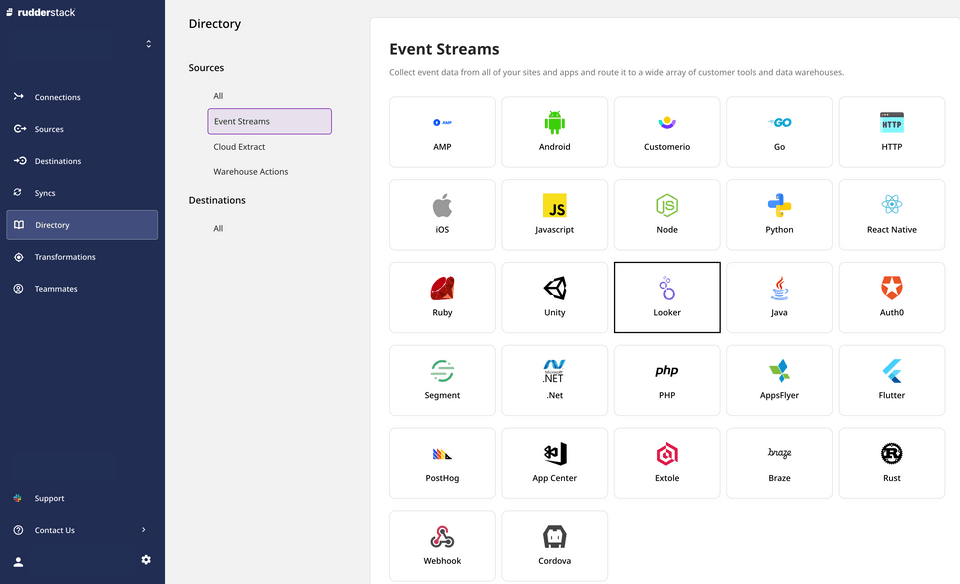960x584 pixels.
Task: Navigate to Teammates page
Action: pyautogui.click(x=56, y=289)
